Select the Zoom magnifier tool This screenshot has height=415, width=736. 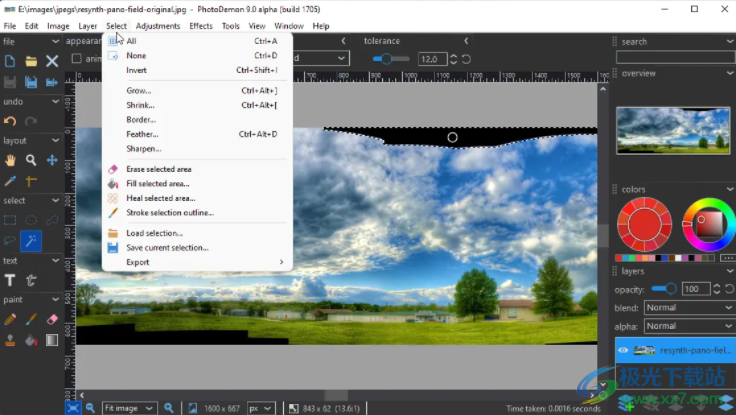pyautogui.click(x=31, y=161)
